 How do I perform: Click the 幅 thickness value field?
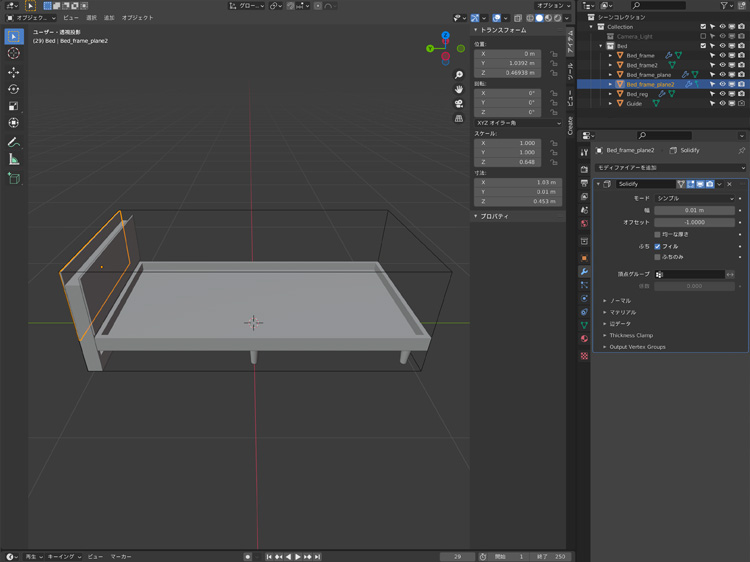click(x=693, y=210)
